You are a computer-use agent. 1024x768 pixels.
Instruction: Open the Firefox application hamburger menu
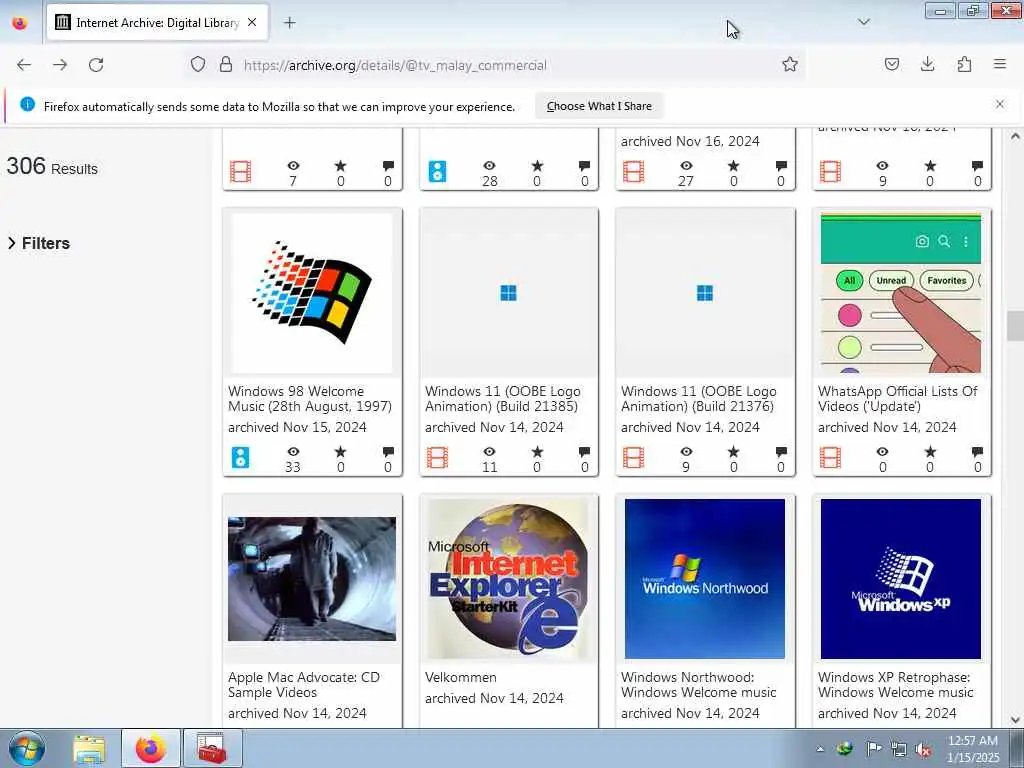pos(1000,65)
